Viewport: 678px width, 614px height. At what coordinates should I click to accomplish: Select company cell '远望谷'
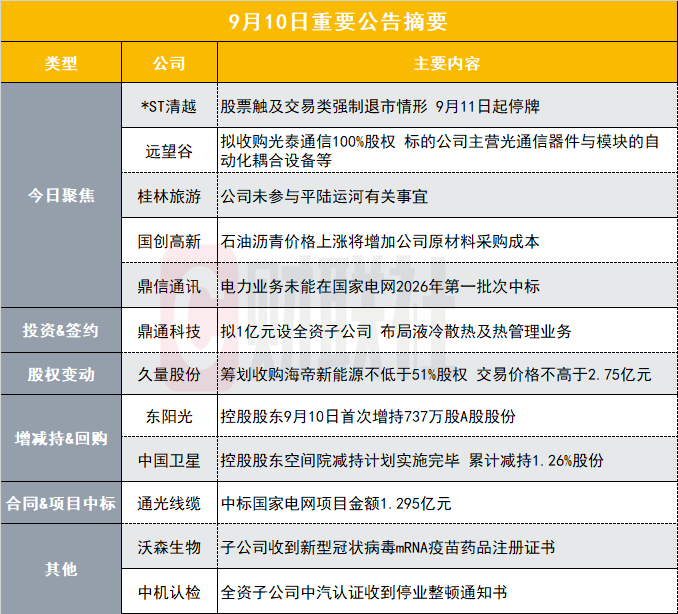pyautogui.click(x=169, y=150)
